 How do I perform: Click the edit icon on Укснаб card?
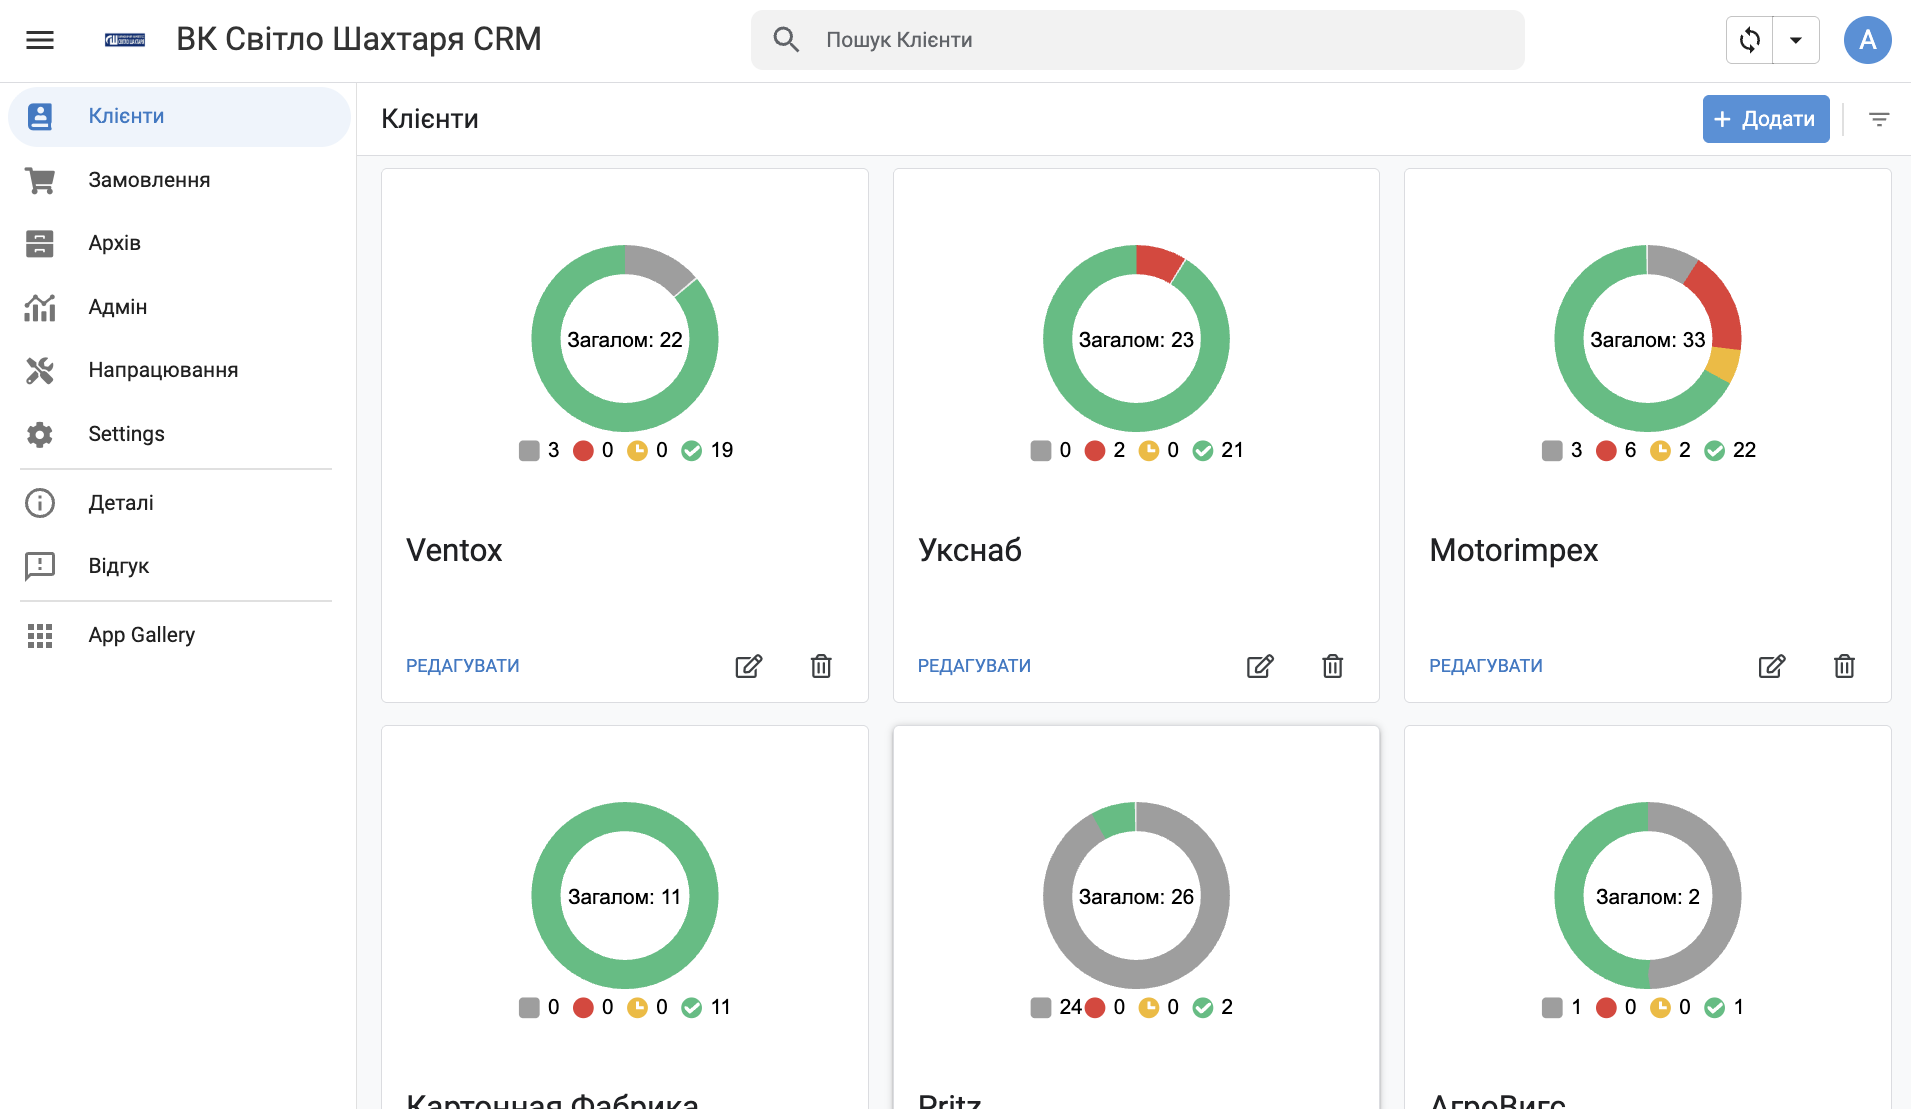point(1260,666)
